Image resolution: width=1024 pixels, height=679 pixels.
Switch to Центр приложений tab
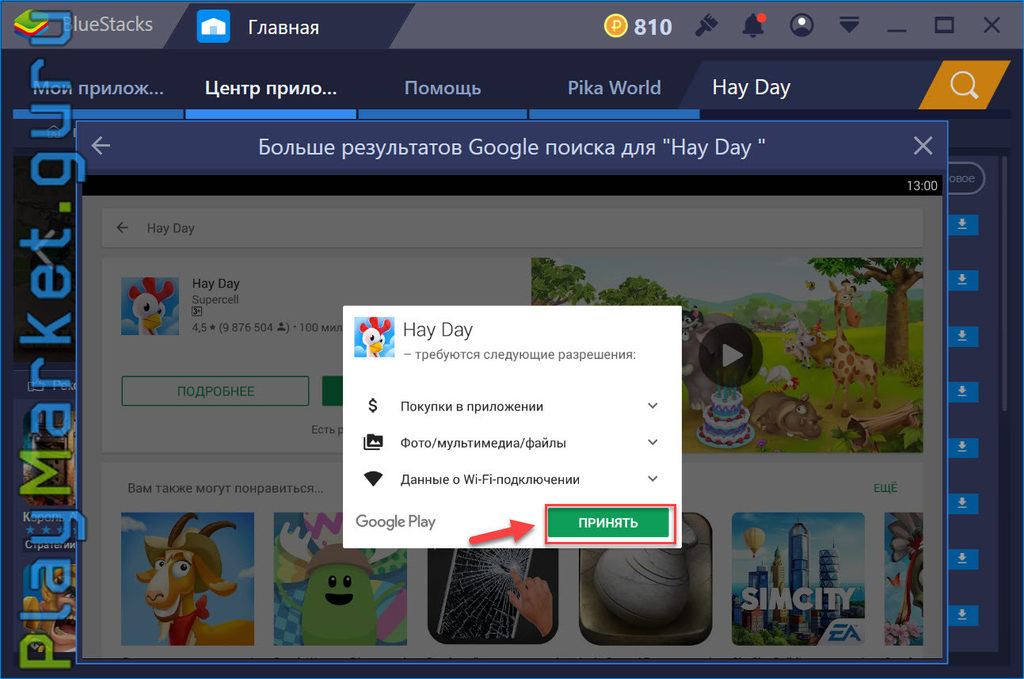[x=271, y=88]
